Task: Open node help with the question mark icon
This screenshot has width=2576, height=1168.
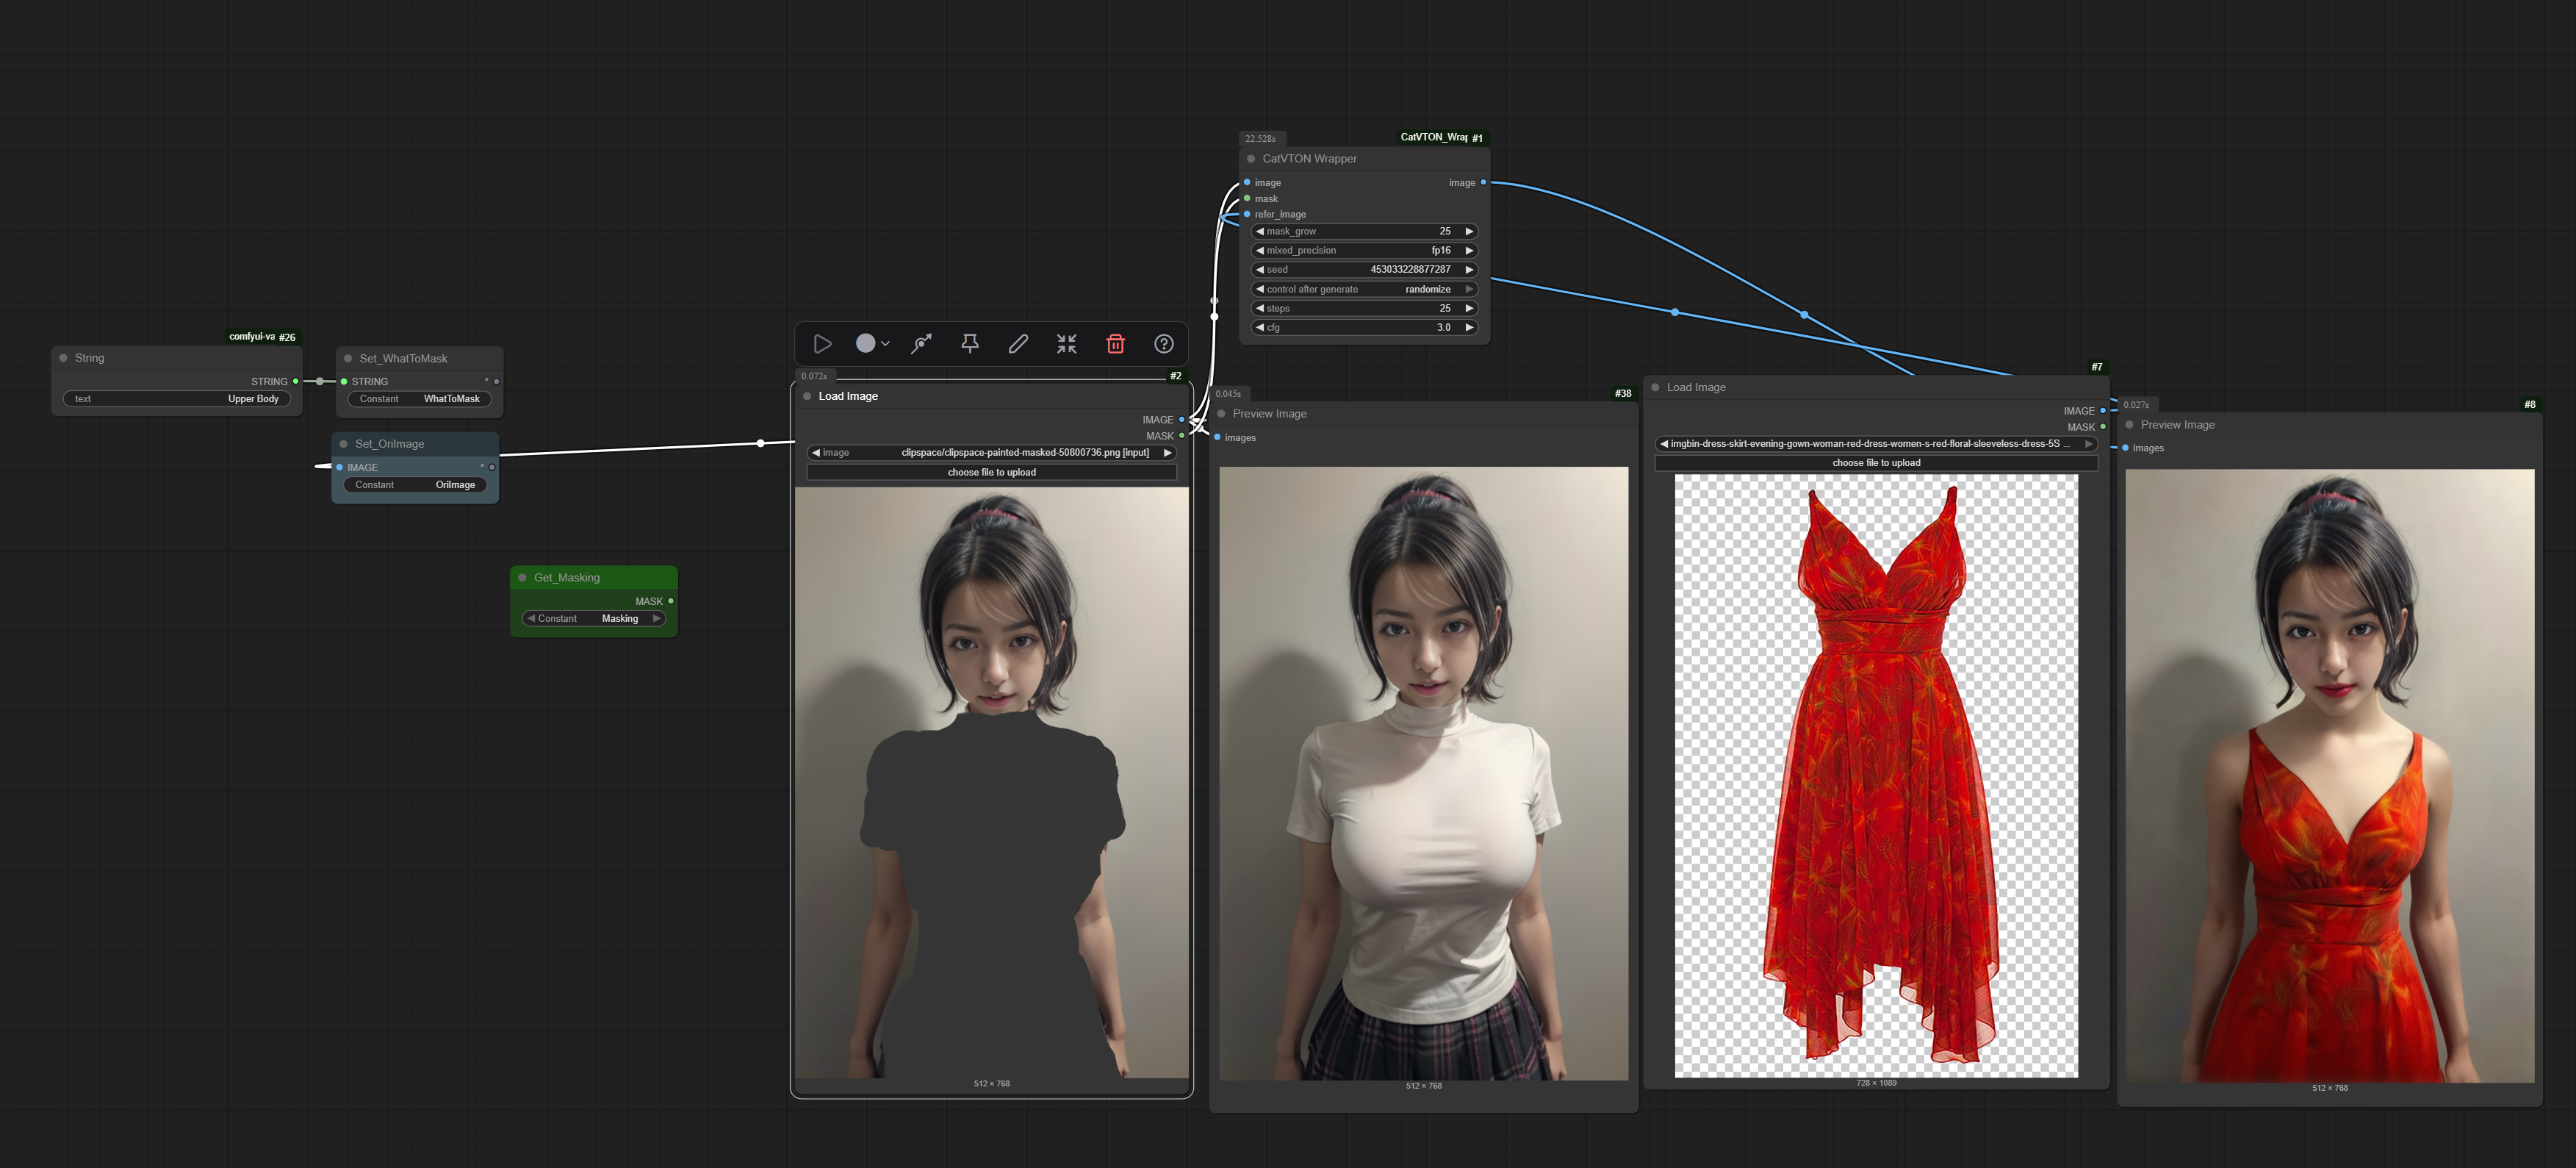Action: 1163,344
